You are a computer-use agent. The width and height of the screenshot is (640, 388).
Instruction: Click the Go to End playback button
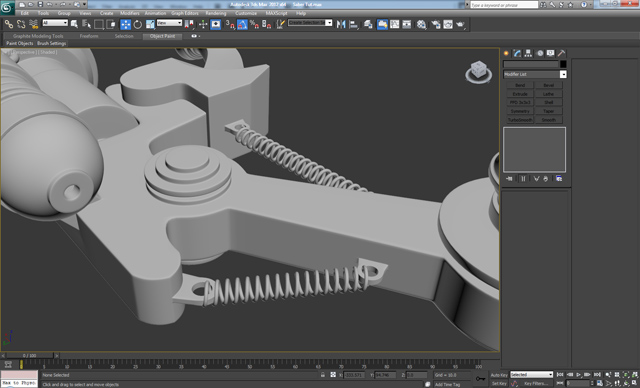[597, 375]
